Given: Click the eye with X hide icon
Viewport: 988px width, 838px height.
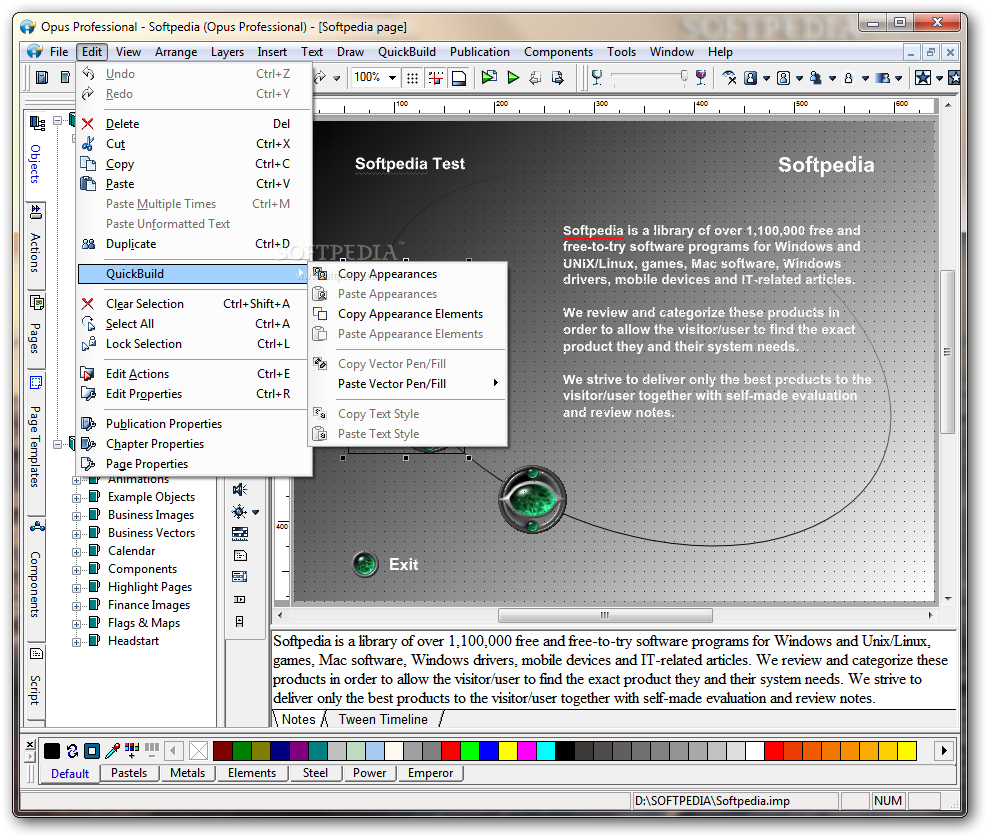Looking at the screenshot, I should coord(729,77).
